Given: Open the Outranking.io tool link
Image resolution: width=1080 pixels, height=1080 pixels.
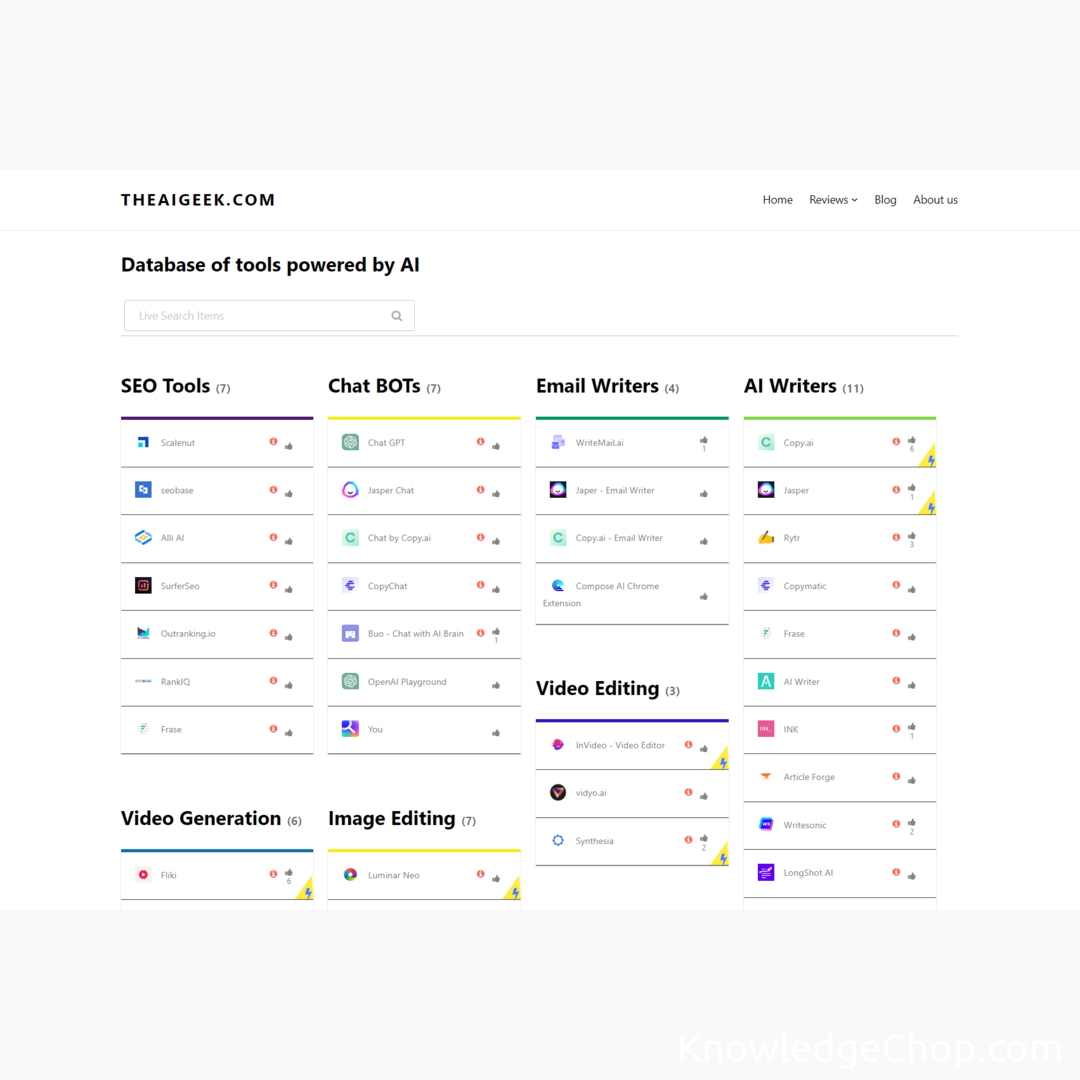Looking at the screenshot, I should pos(188,634).
